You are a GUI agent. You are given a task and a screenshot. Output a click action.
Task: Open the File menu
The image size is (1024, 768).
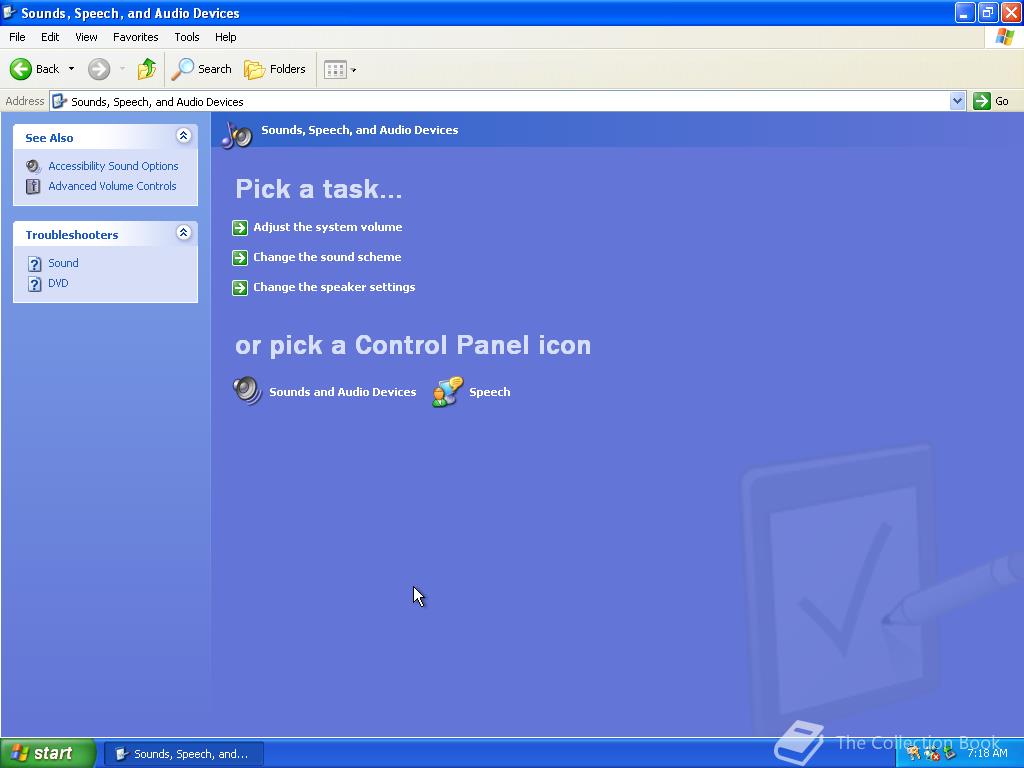17,37
